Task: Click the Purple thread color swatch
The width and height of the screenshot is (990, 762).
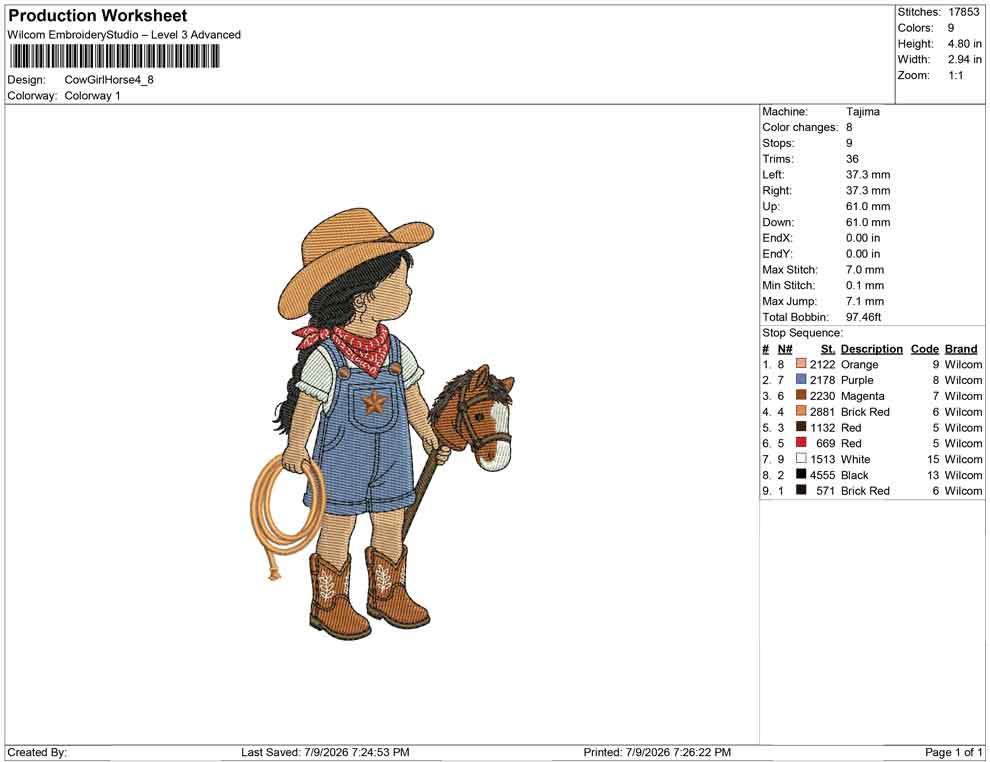Action: click(801, 379)
